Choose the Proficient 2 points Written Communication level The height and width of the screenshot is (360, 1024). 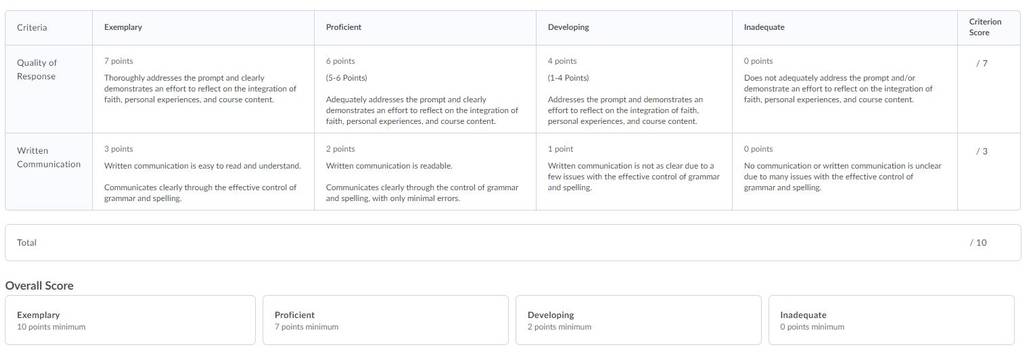click(x=425, y=172)
